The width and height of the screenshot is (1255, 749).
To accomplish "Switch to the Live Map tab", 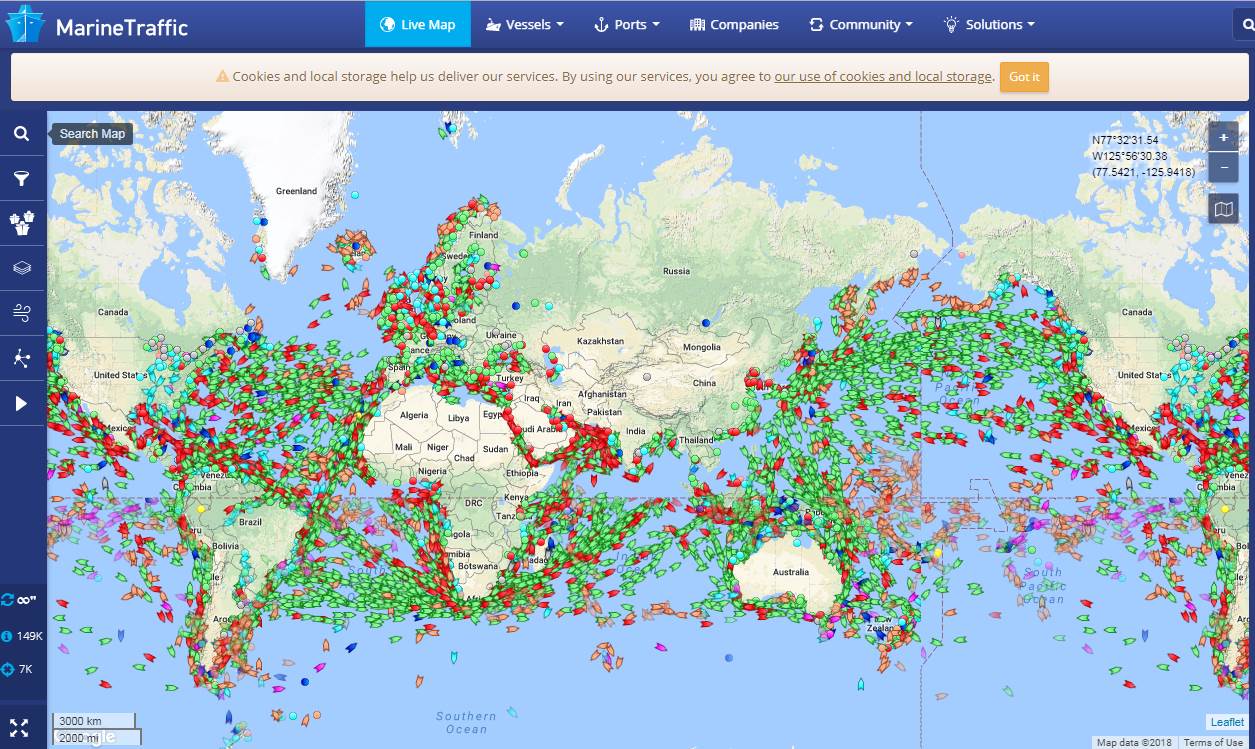I will pyautogui.click(x=417, y=24).
